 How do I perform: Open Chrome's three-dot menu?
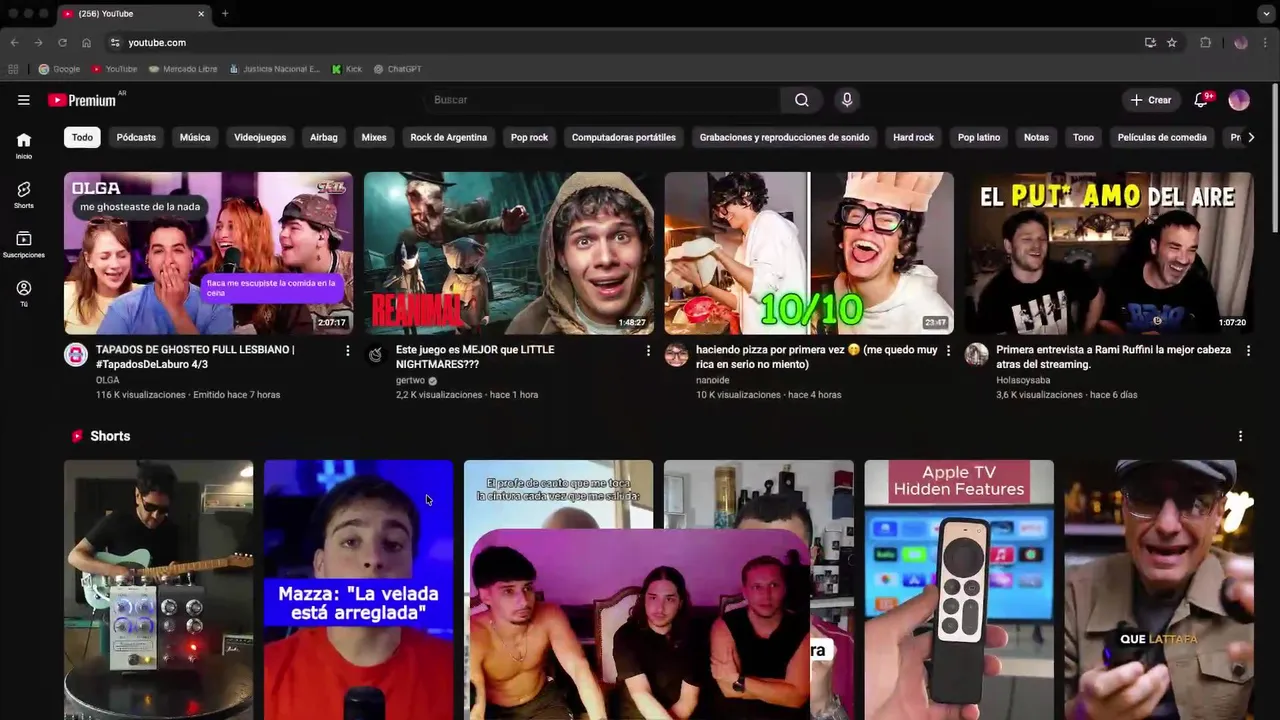[x=1266, y=43]
